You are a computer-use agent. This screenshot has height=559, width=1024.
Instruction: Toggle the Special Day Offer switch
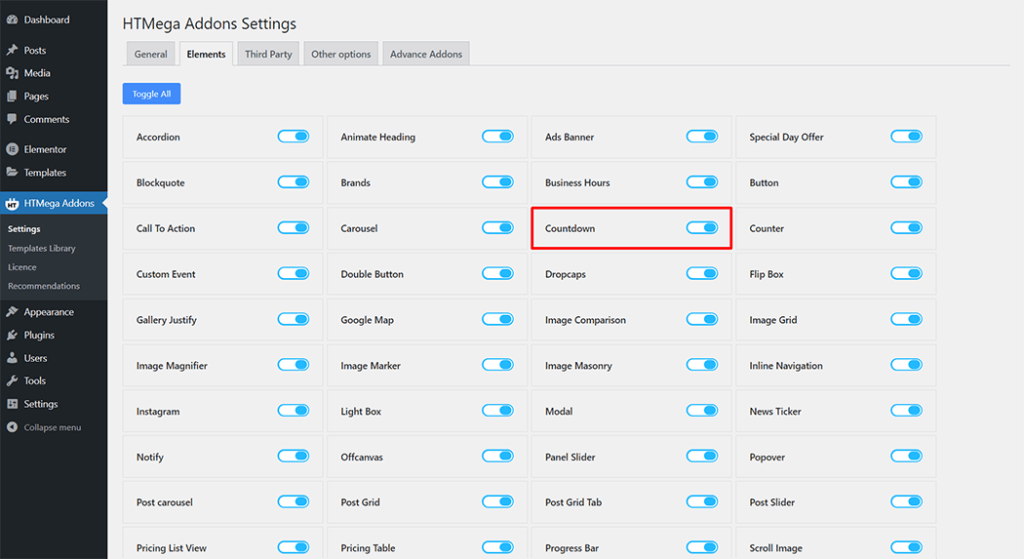[906, 136]
